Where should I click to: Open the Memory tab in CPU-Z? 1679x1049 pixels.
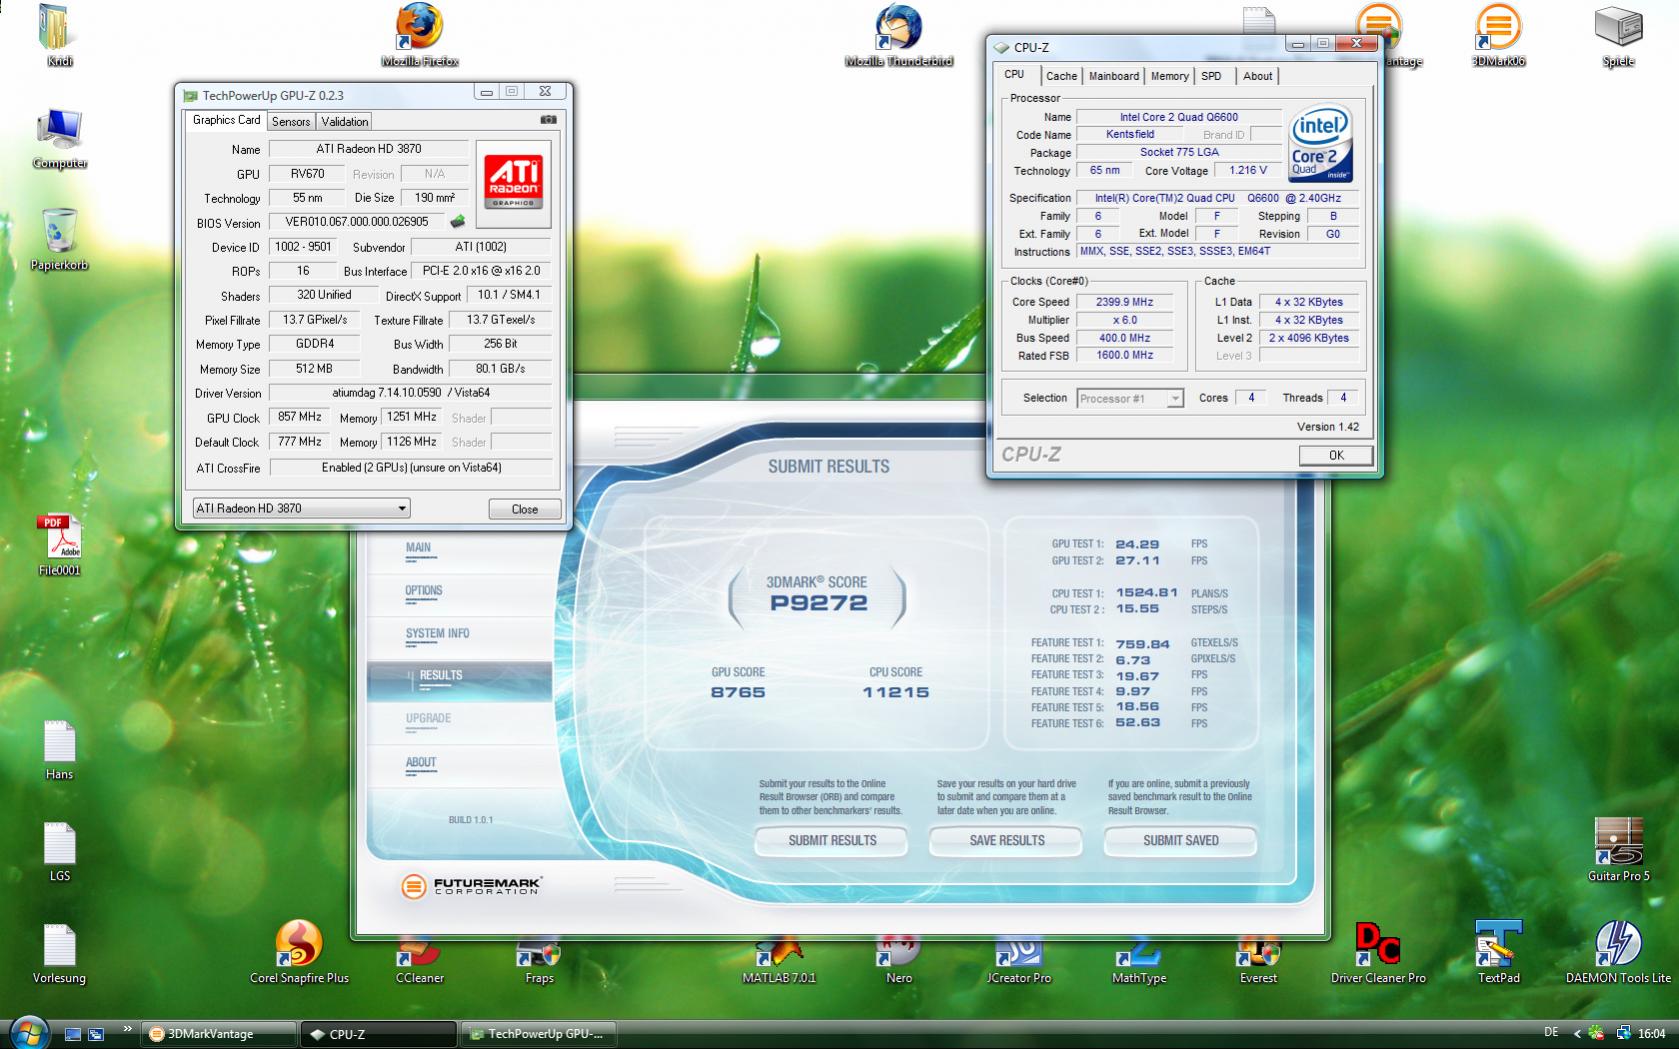tap(1169, 76)
